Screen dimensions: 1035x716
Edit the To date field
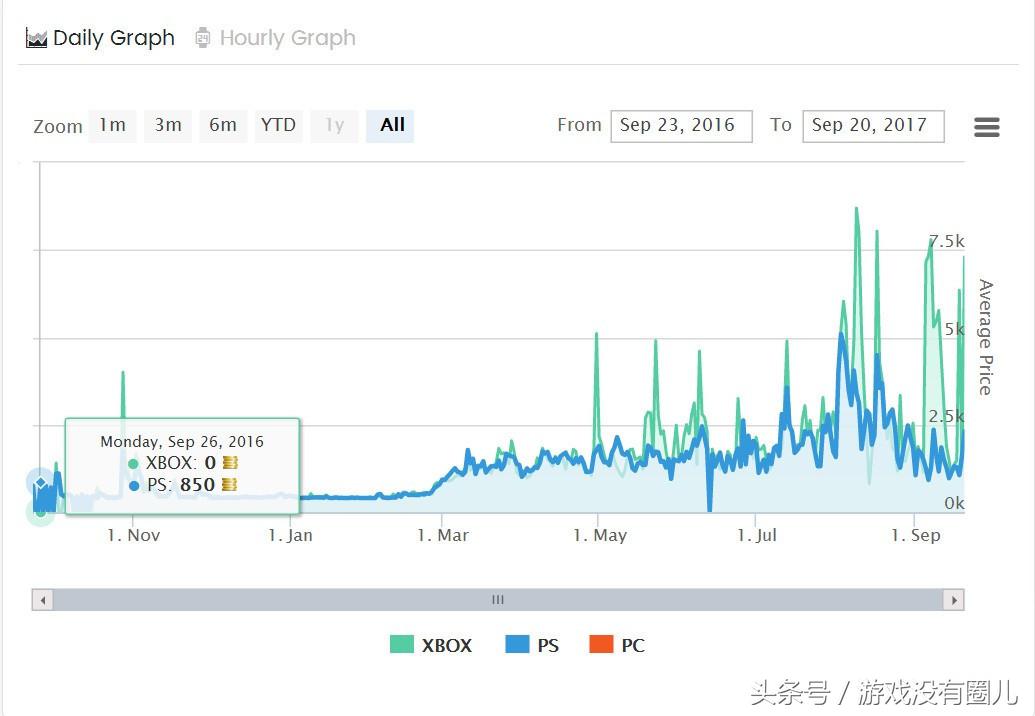click(873, 126)
